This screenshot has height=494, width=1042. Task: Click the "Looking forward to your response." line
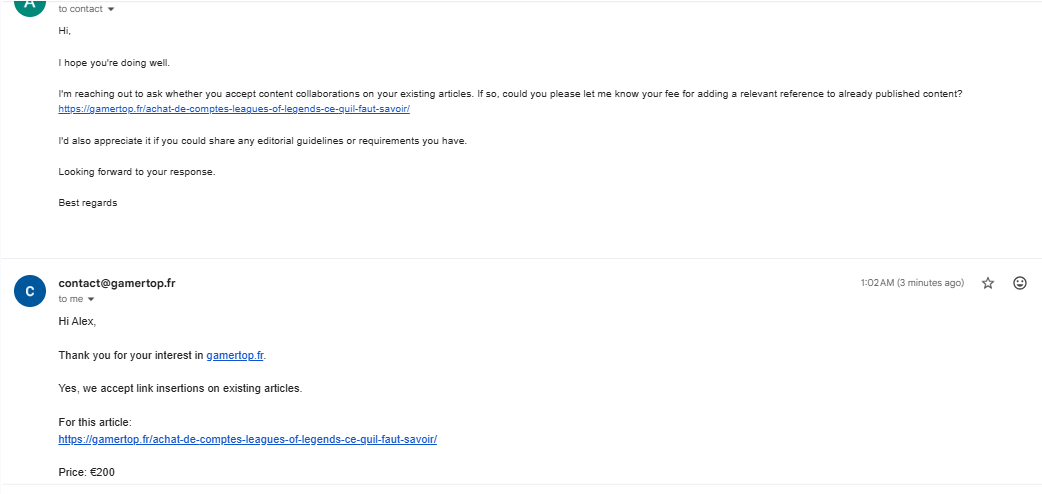coord(137,172)
